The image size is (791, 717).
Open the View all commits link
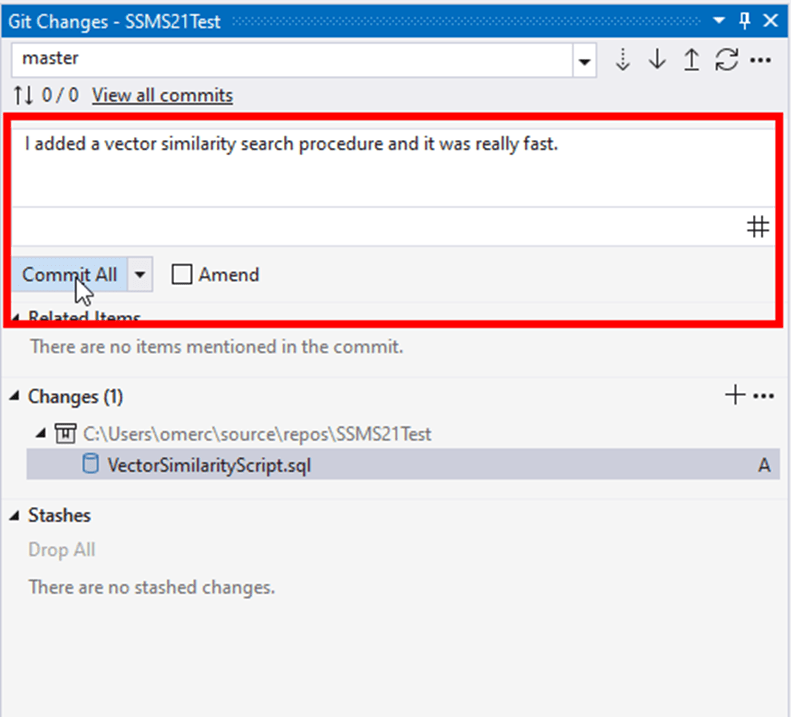tap(162, 96)
